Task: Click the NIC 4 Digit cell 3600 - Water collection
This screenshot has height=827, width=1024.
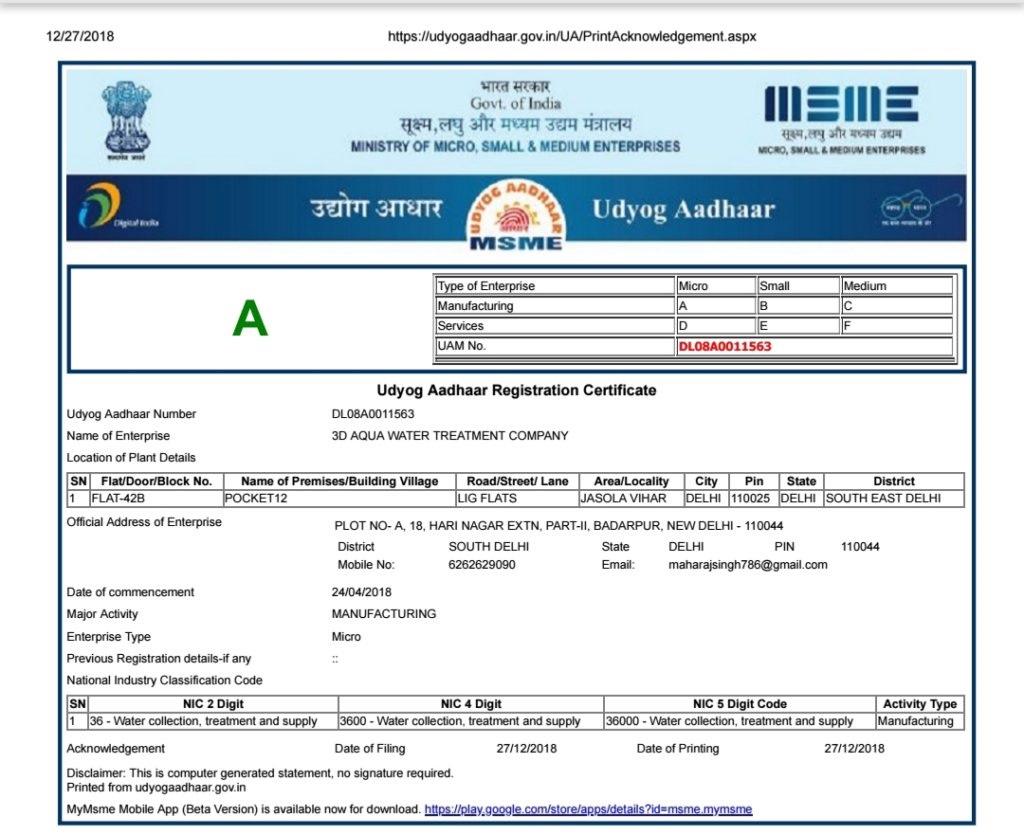Action: coord(471,721)
